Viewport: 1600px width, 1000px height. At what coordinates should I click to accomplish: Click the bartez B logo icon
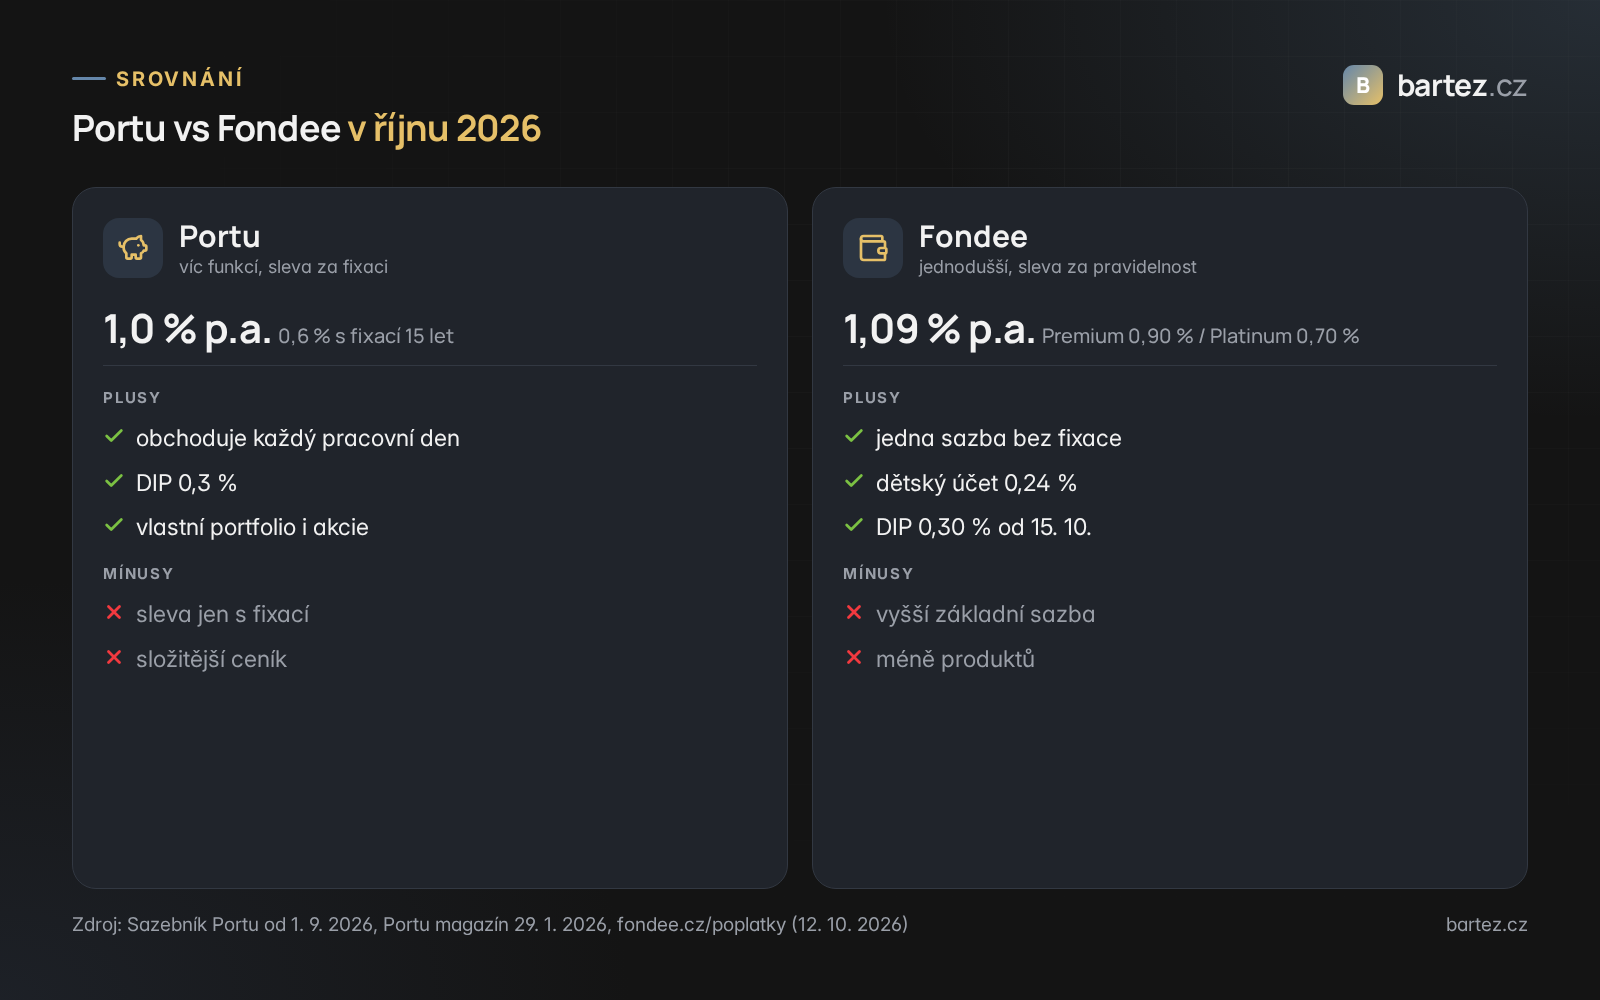click(1362, 85)
